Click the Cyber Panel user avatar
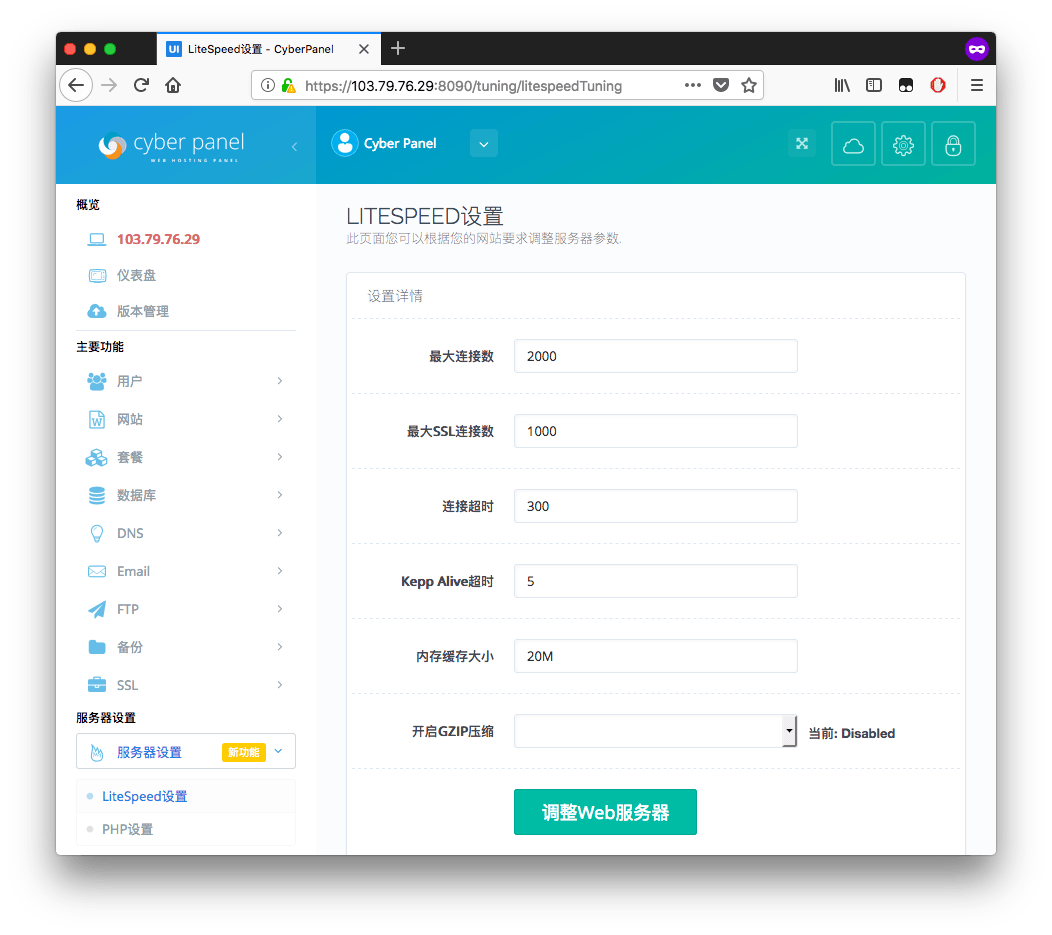The width and height of the screenshot is (1052, 935). pos(345,143)
